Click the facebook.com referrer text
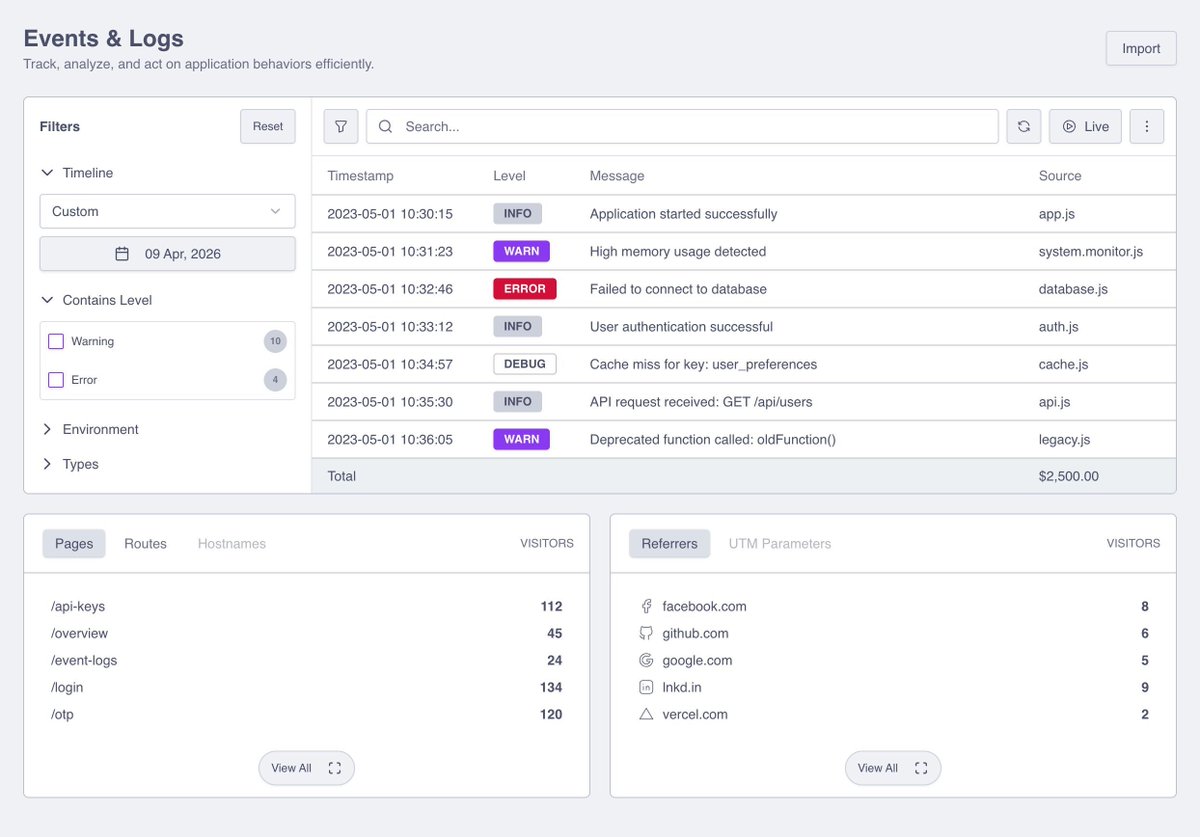Viewport: 1200px width, 837px height. (704, 606)
